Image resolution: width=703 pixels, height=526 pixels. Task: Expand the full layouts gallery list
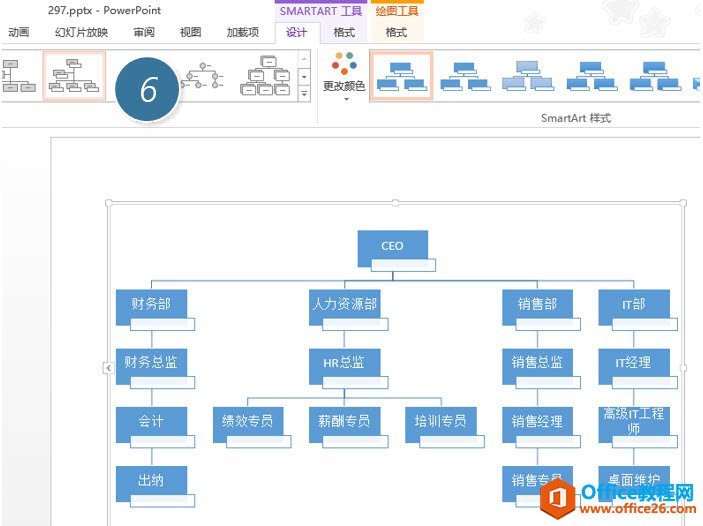[x=304, y=94]
